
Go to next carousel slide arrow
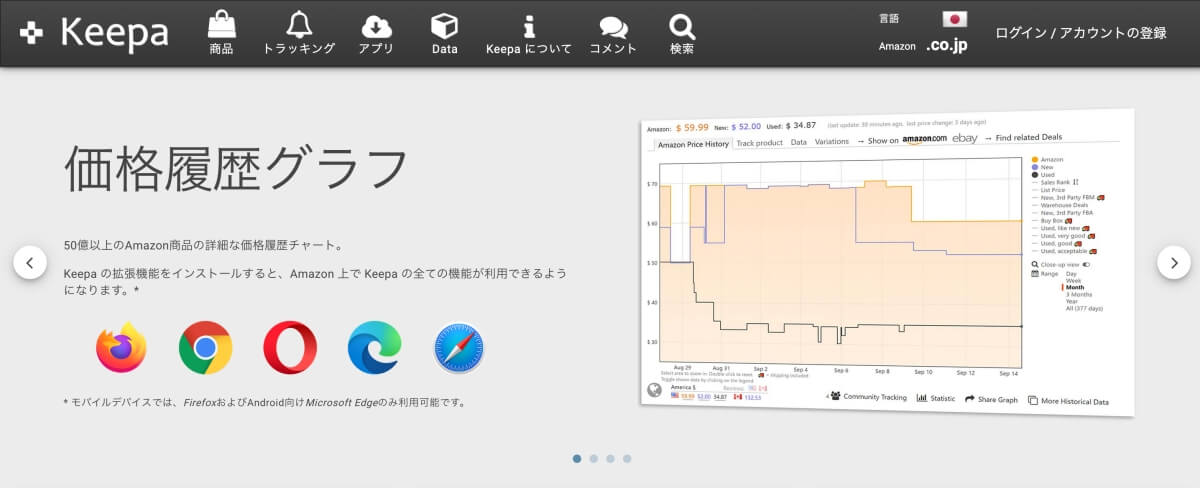pos(1173,262)
